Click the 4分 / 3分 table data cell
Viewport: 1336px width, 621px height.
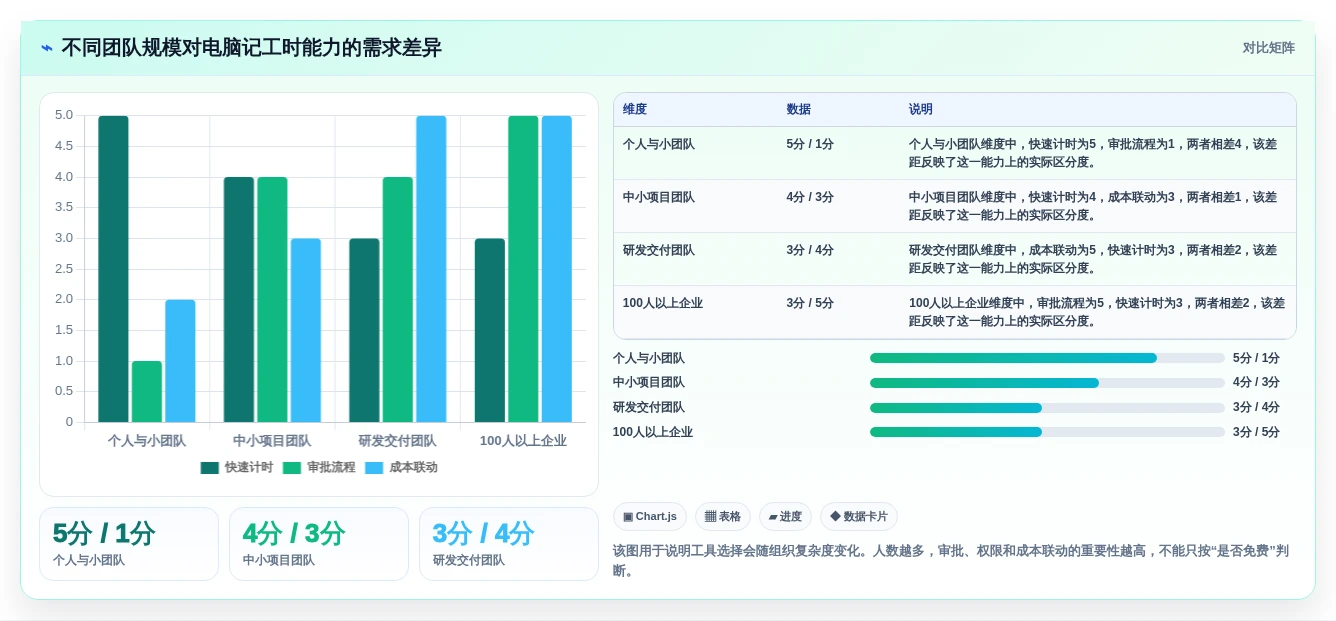click(x=810, y=197)
